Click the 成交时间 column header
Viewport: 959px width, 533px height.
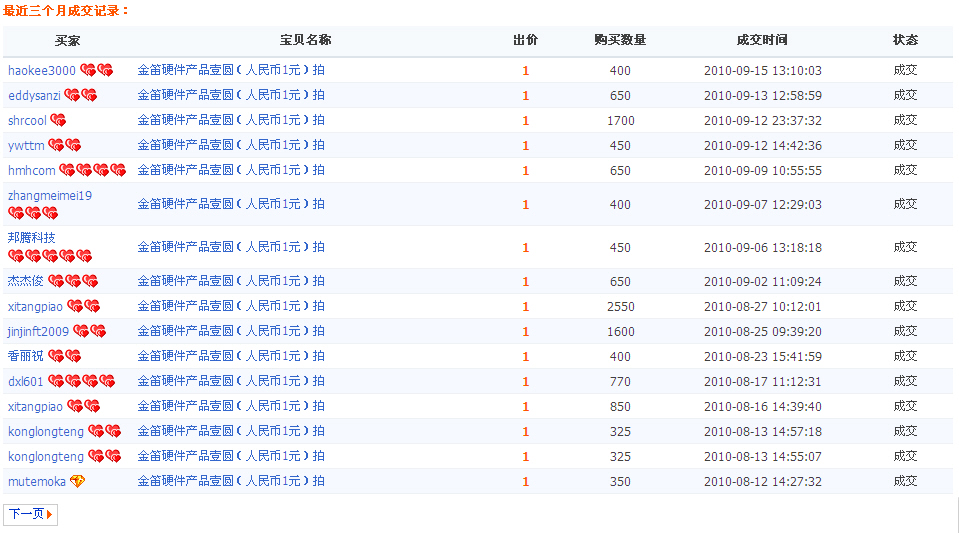tap(762, 40)
